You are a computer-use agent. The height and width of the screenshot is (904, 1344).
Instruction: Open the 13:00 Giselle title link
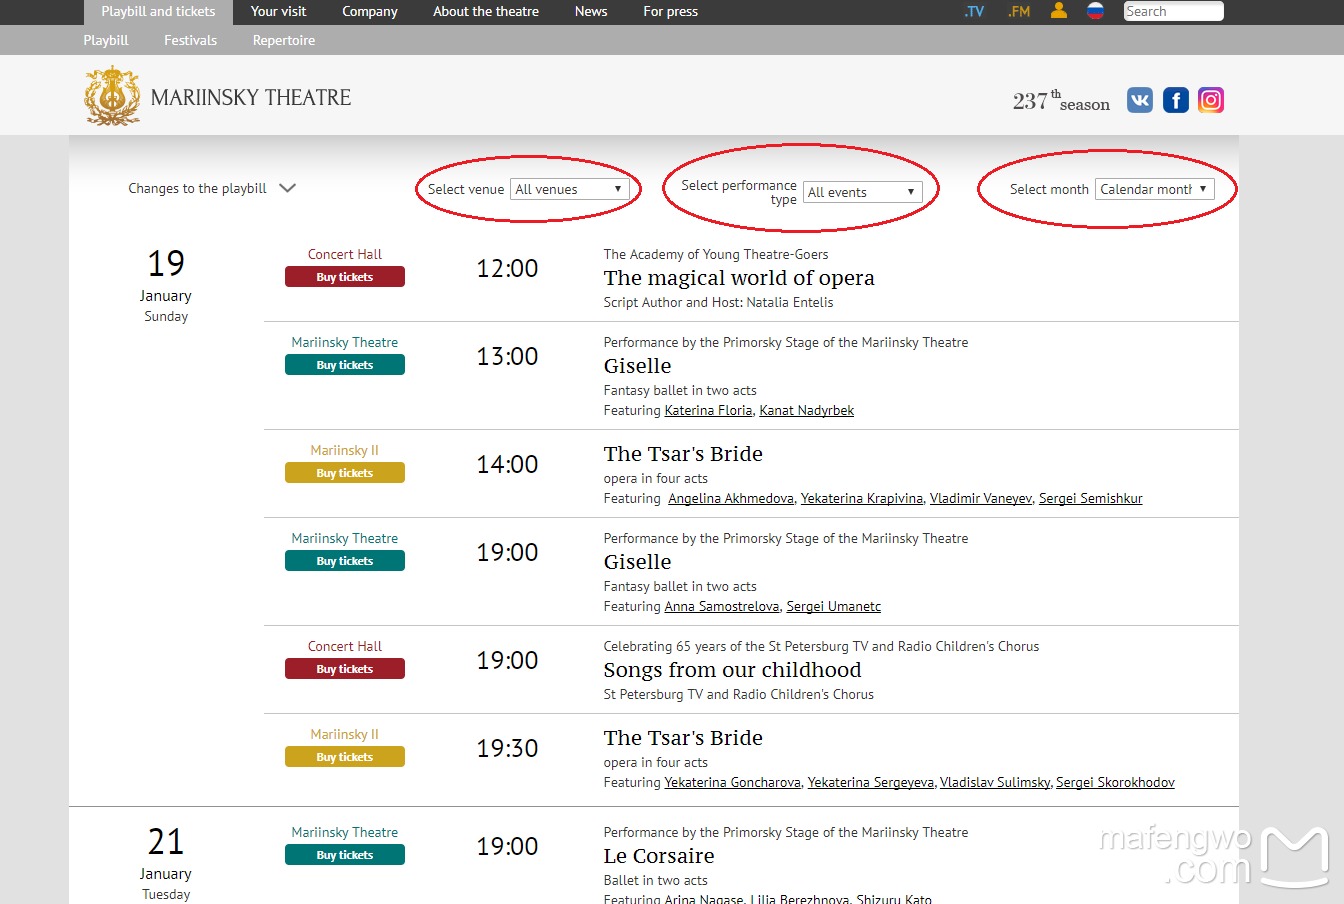point(637,366)
